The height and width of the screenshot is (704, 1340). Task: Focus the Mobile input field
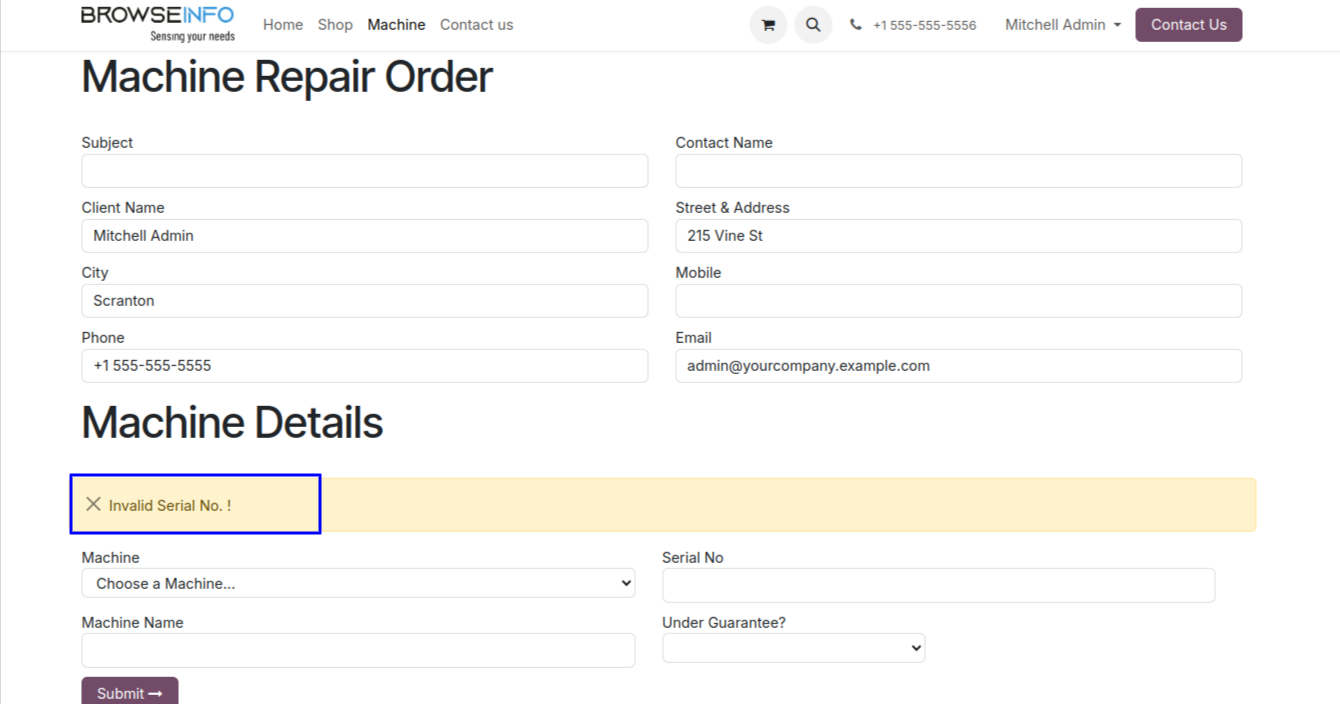pyautogui.click(x=958, y=301)
